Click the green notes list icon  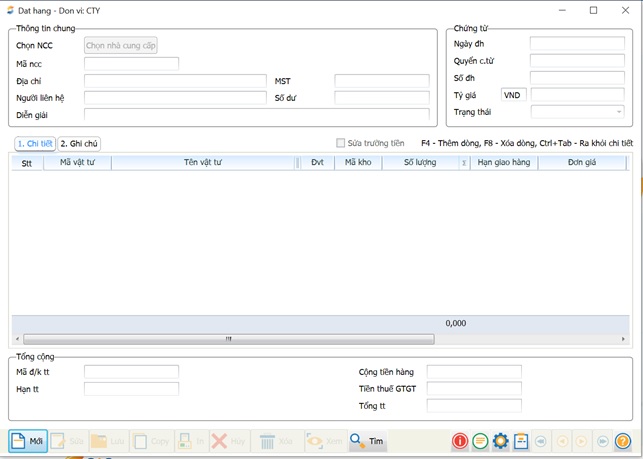click(x=480, y=441)
